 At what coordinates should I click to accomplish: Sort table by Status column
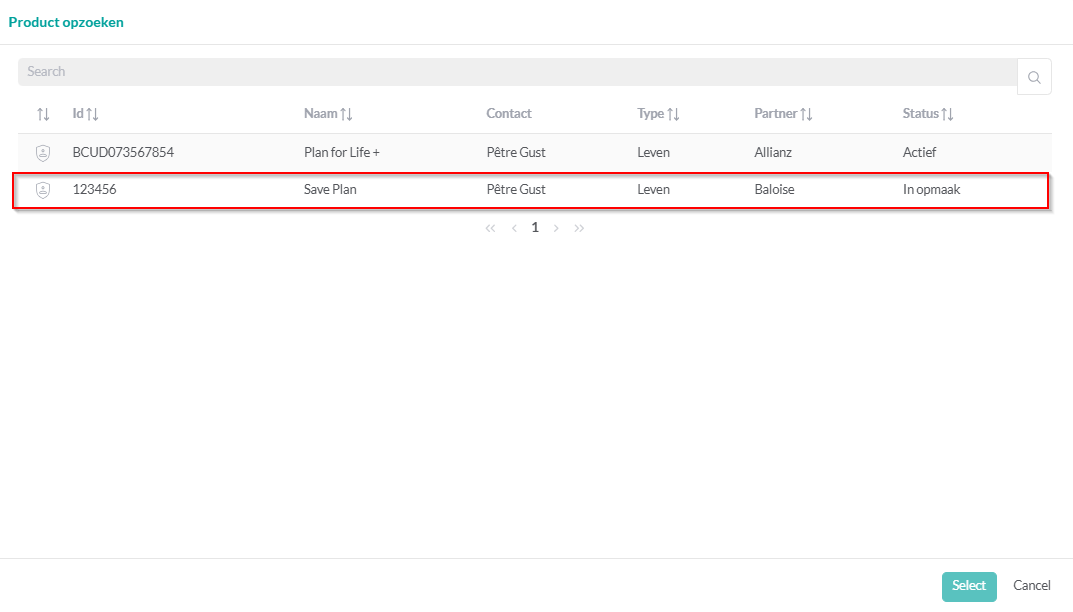point(948,114)
